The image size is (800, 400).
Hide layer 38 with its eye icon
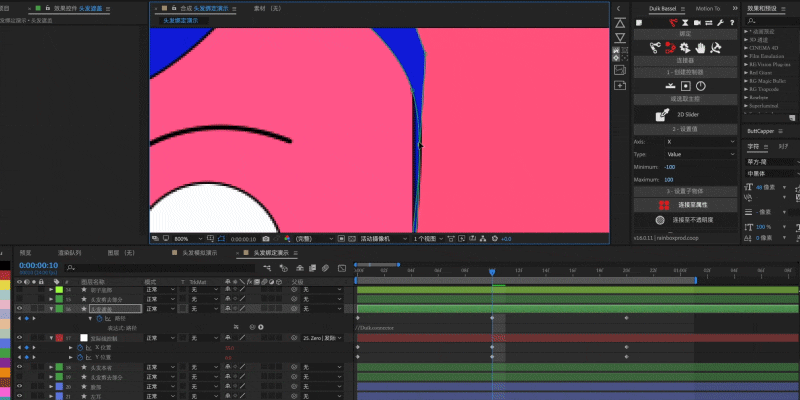pyautogui.click(x=19, y=367)
